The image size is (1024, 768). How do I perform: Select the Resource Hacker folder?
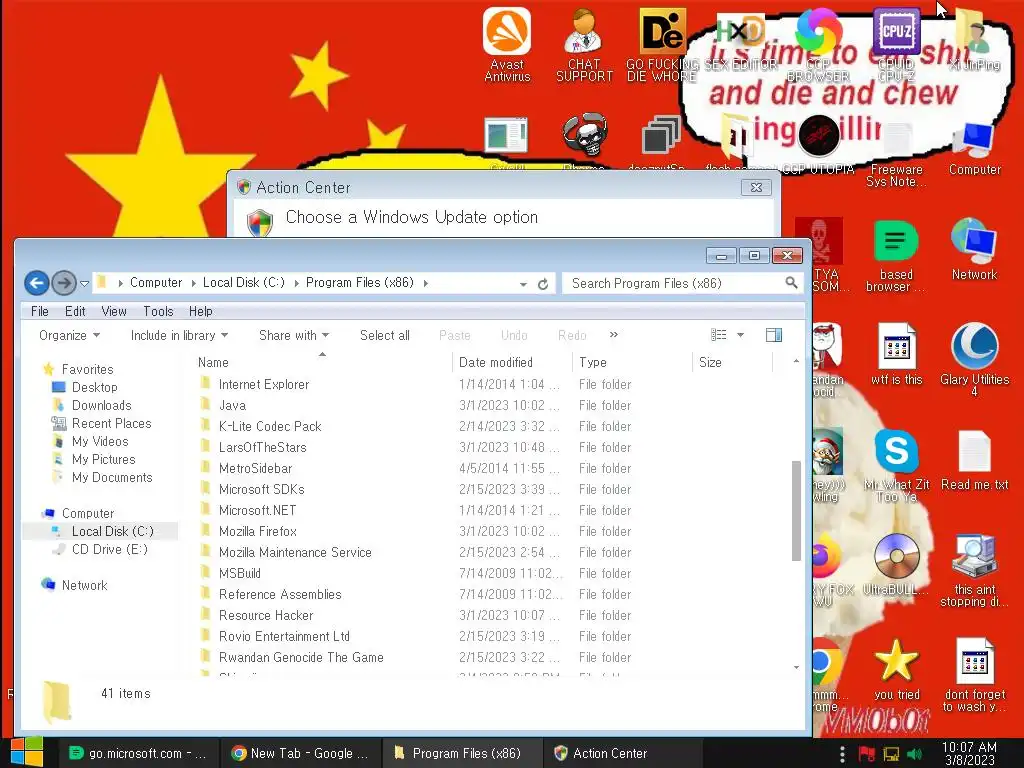click(266, 615)
